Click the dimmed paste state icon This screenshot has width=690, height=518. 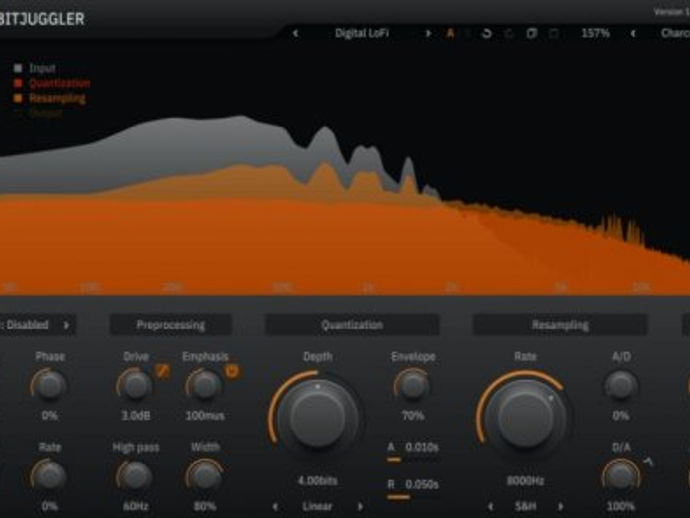(554, 33)
